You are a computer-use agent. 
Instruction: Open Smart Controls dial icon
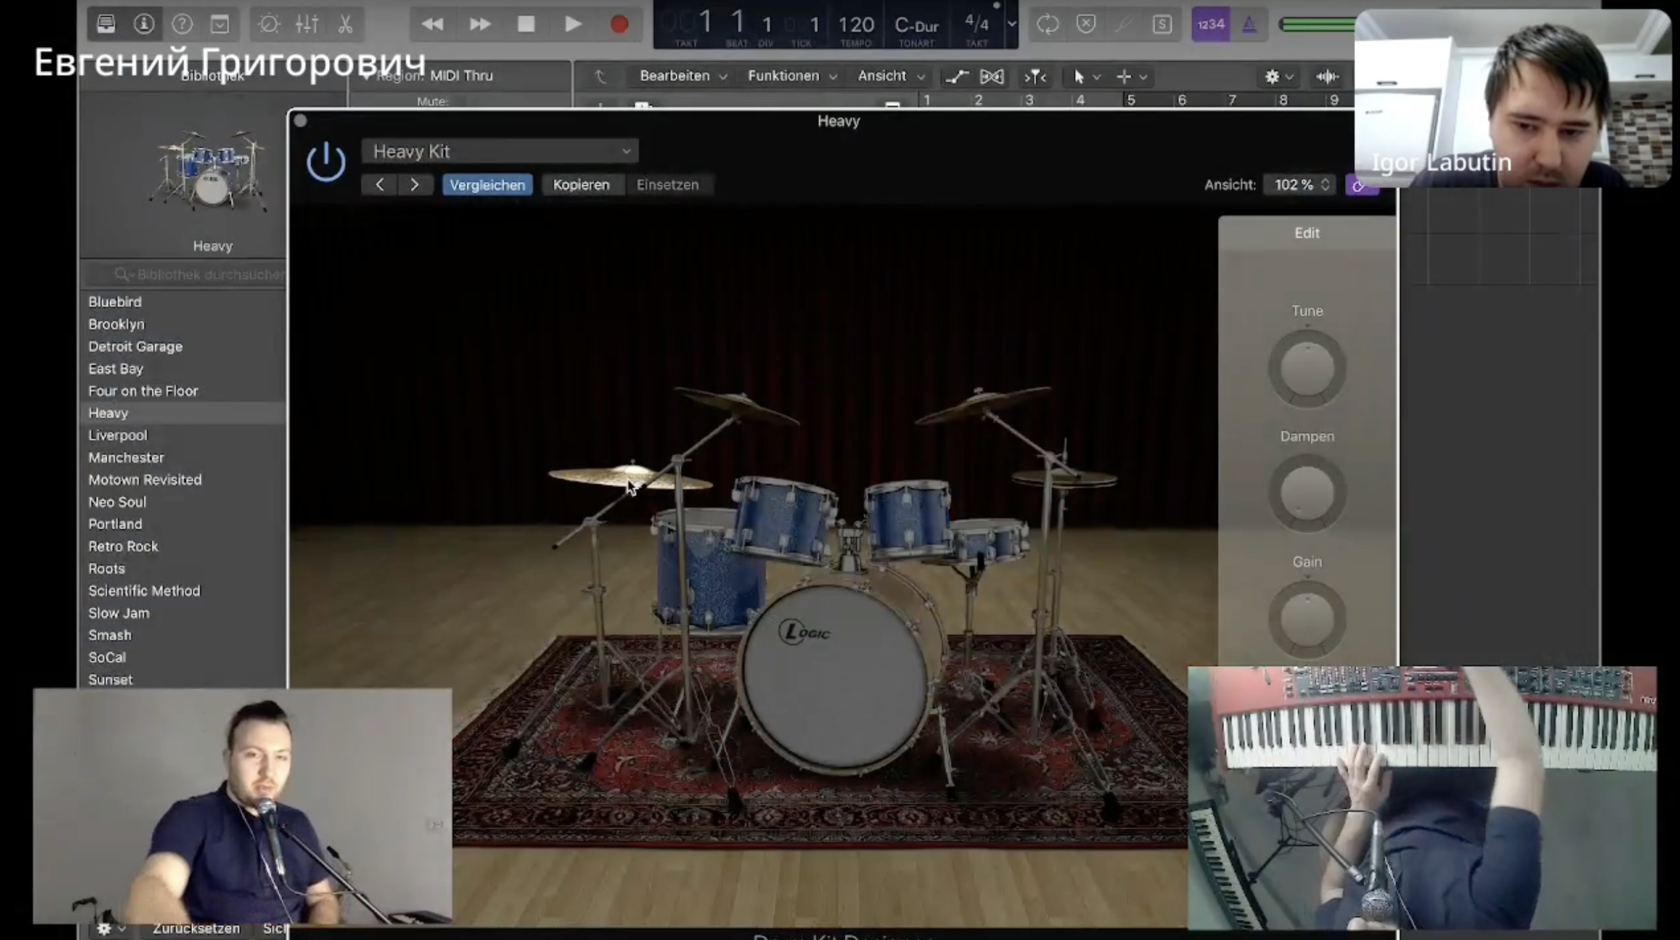(269, 23)
